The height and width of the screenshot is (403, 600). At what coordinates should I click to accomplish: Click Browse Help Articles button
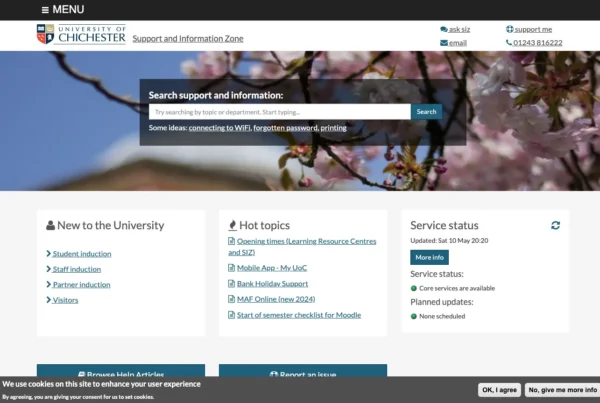121,370
